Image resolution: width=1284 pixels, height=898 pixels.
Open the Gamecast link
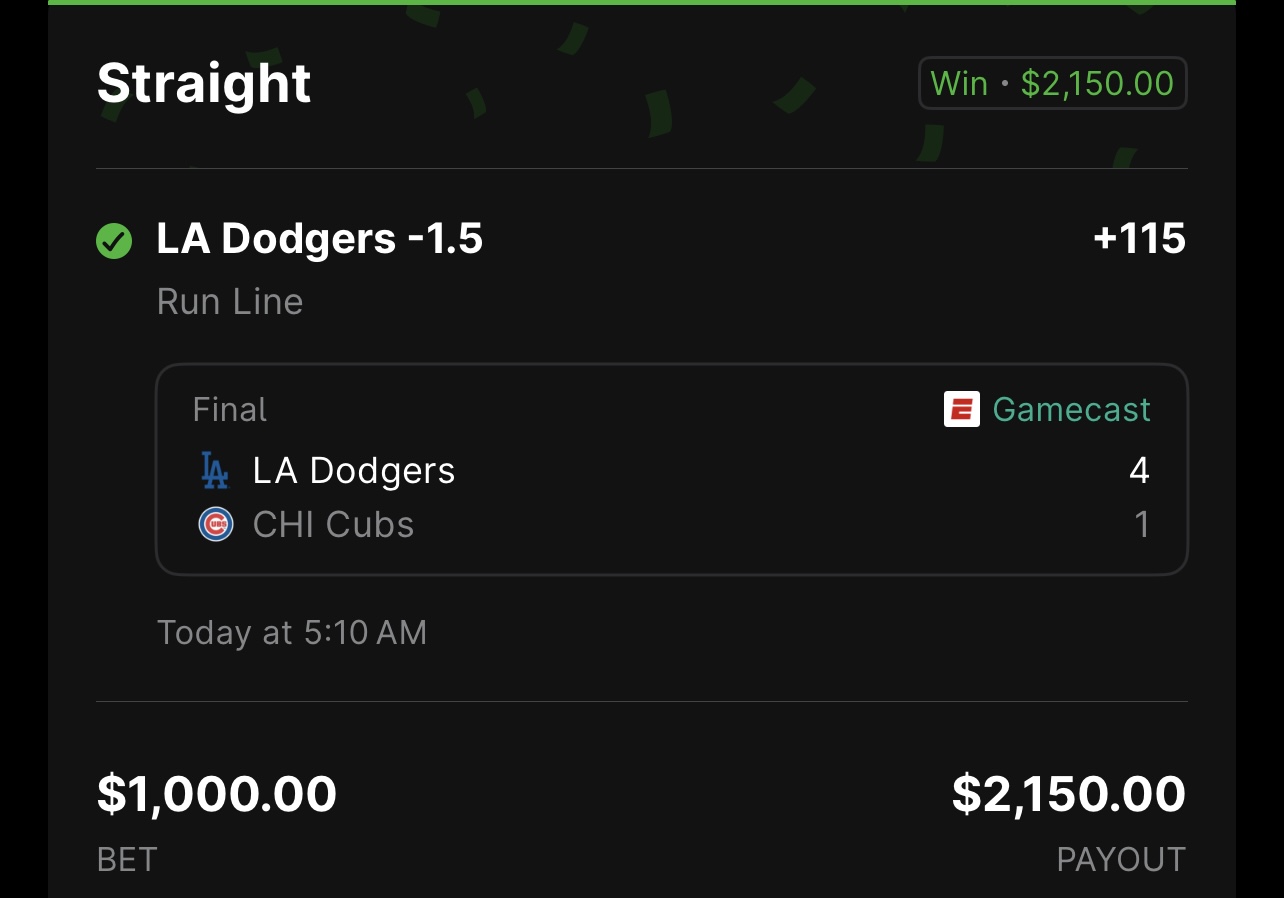click(1071, 409)
